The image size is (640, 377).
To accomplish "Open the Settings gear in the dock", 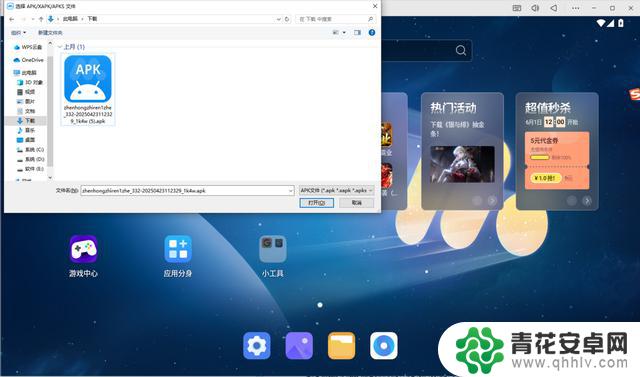I will [257, 346].
